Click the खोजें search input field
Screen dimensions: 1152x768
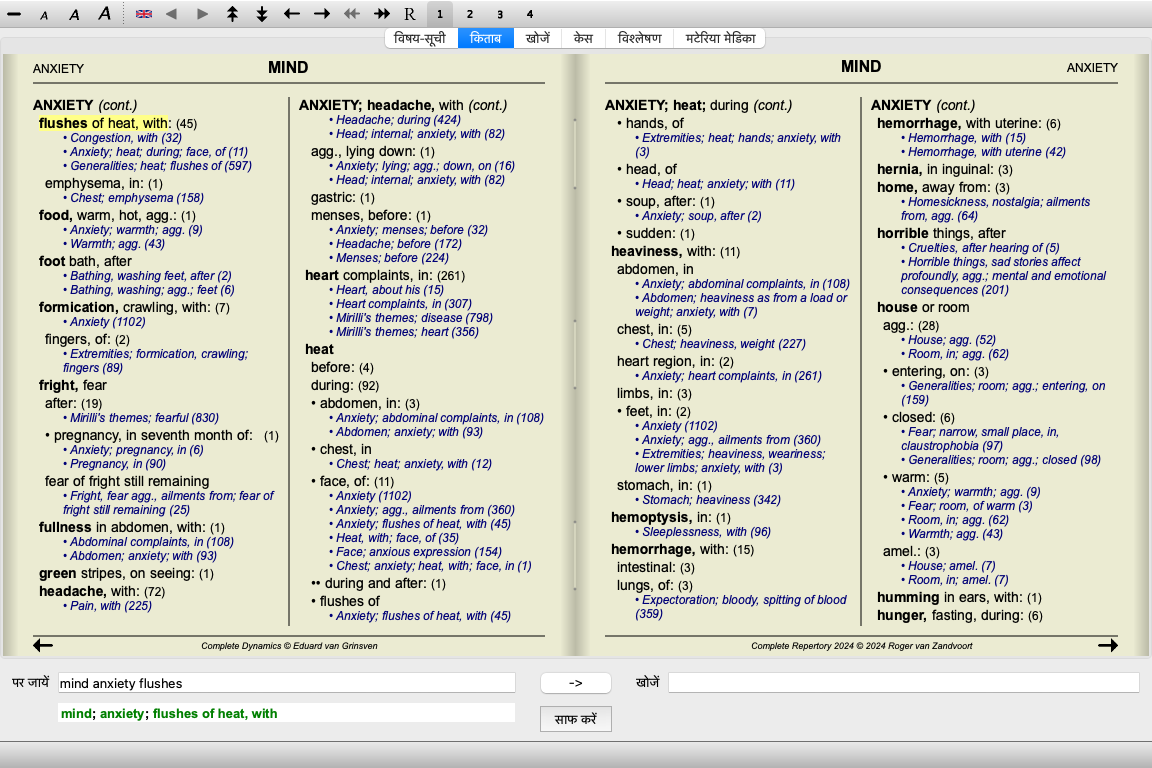coord(903,683)
